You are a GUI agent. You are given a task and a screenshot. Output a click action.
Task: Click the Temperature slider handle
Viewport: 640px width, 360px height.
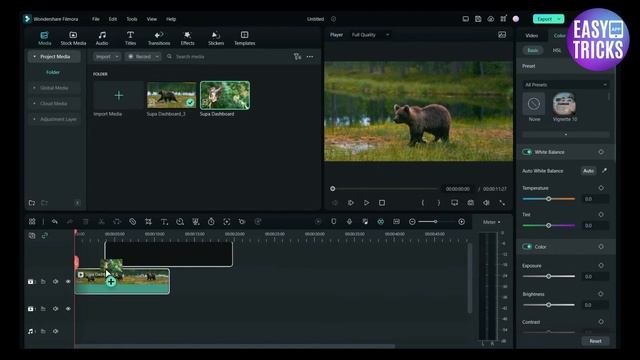549,199
